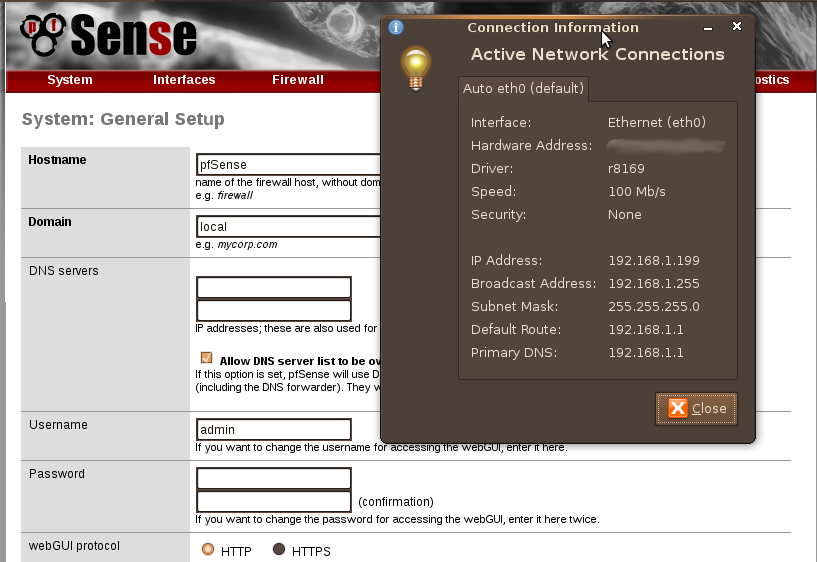Click the first Password field
The height and width of the screenshot is (562, 817).
pyautogui.click(x=274, y=478)
